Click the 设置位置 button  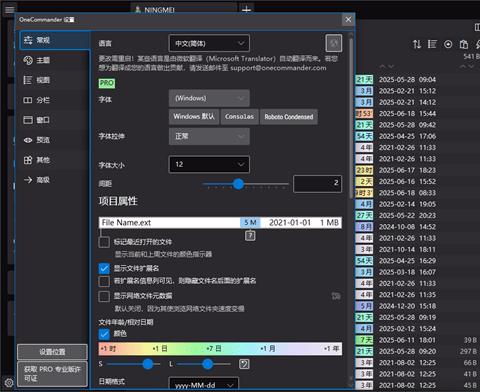coord(52,352)
